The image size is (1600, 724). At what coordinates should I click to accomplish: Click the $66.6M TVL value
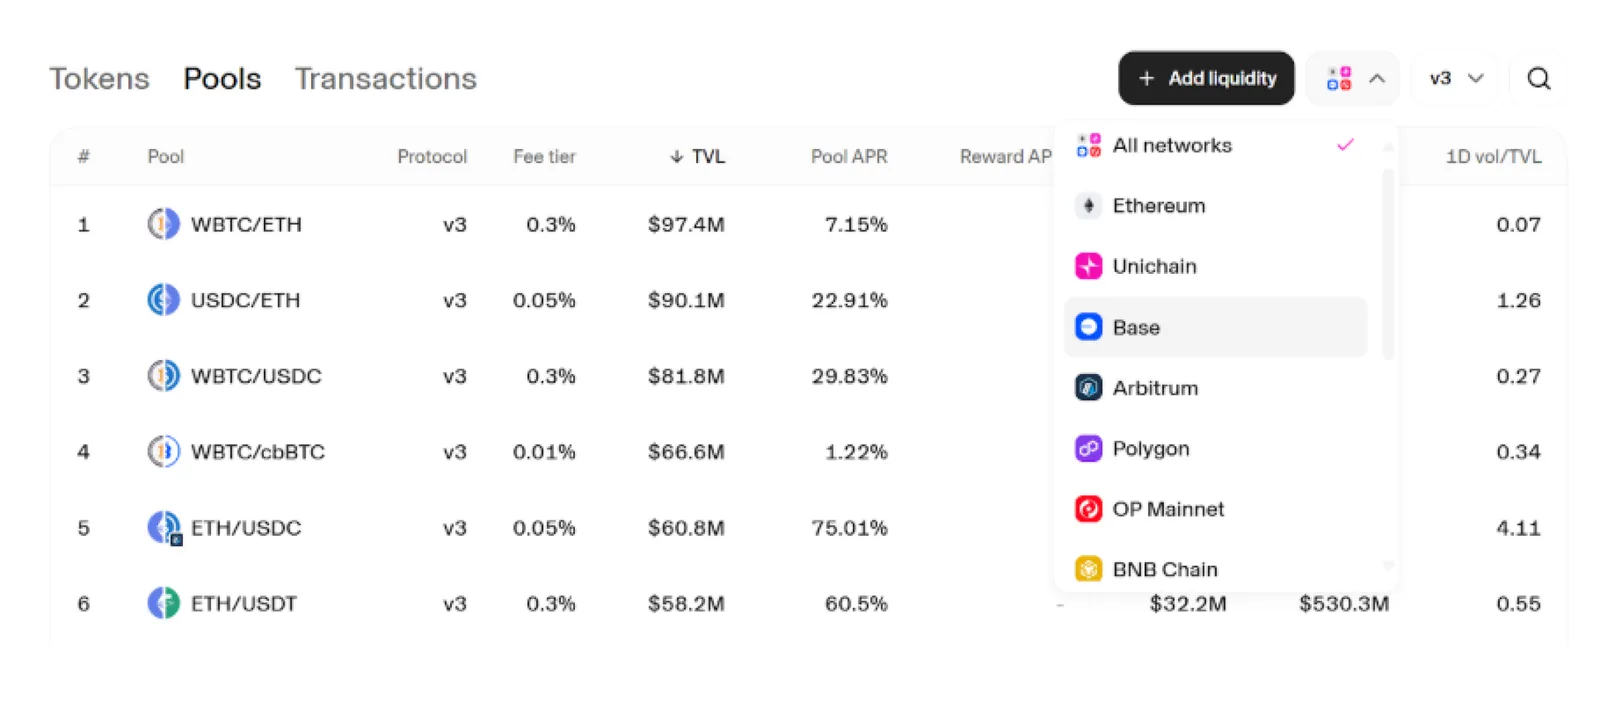686,452
